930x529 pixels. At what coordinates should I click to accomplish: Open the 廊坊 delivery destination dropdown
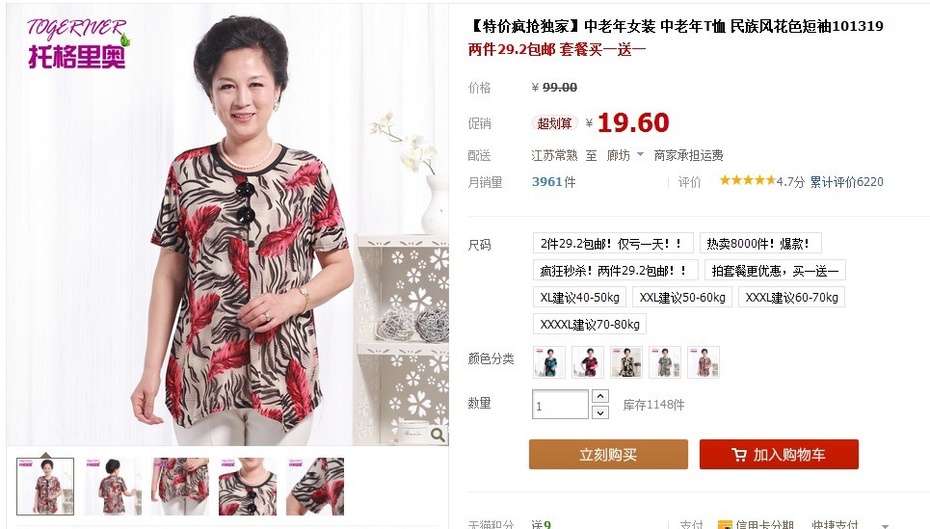(625, 155)
